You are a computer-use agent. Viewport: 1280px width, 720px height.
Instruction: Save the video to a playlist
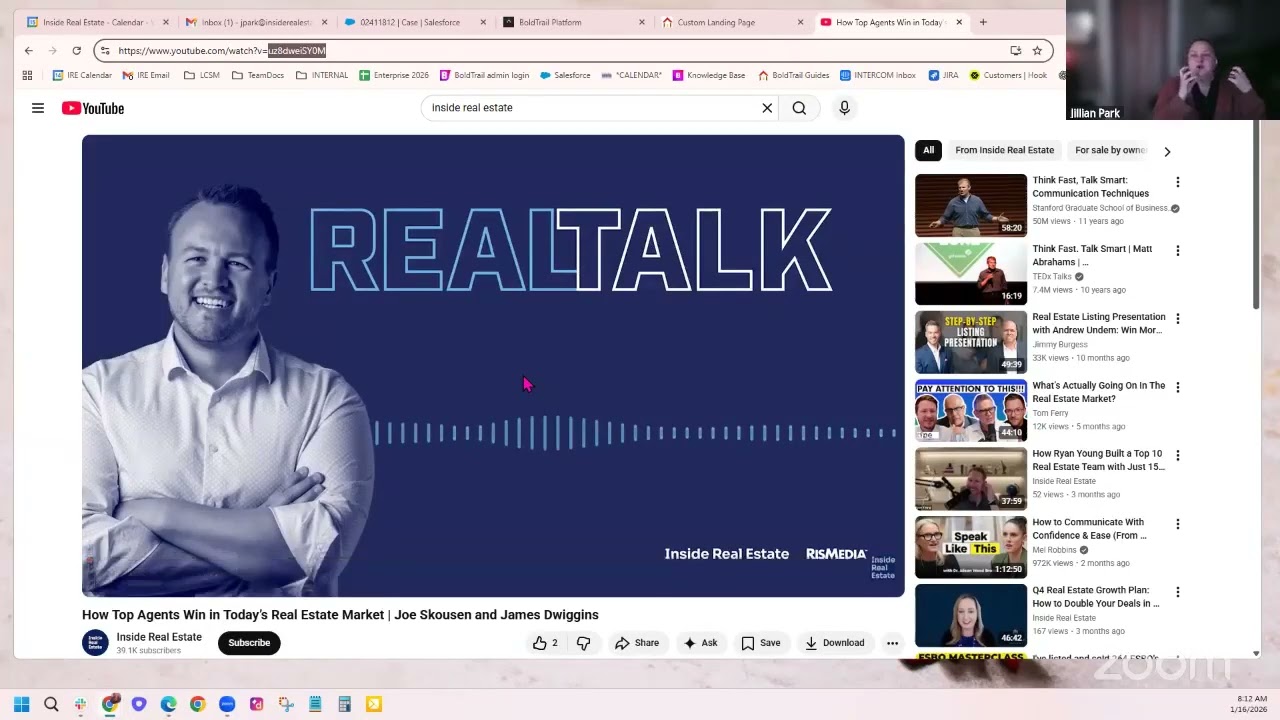760,643
